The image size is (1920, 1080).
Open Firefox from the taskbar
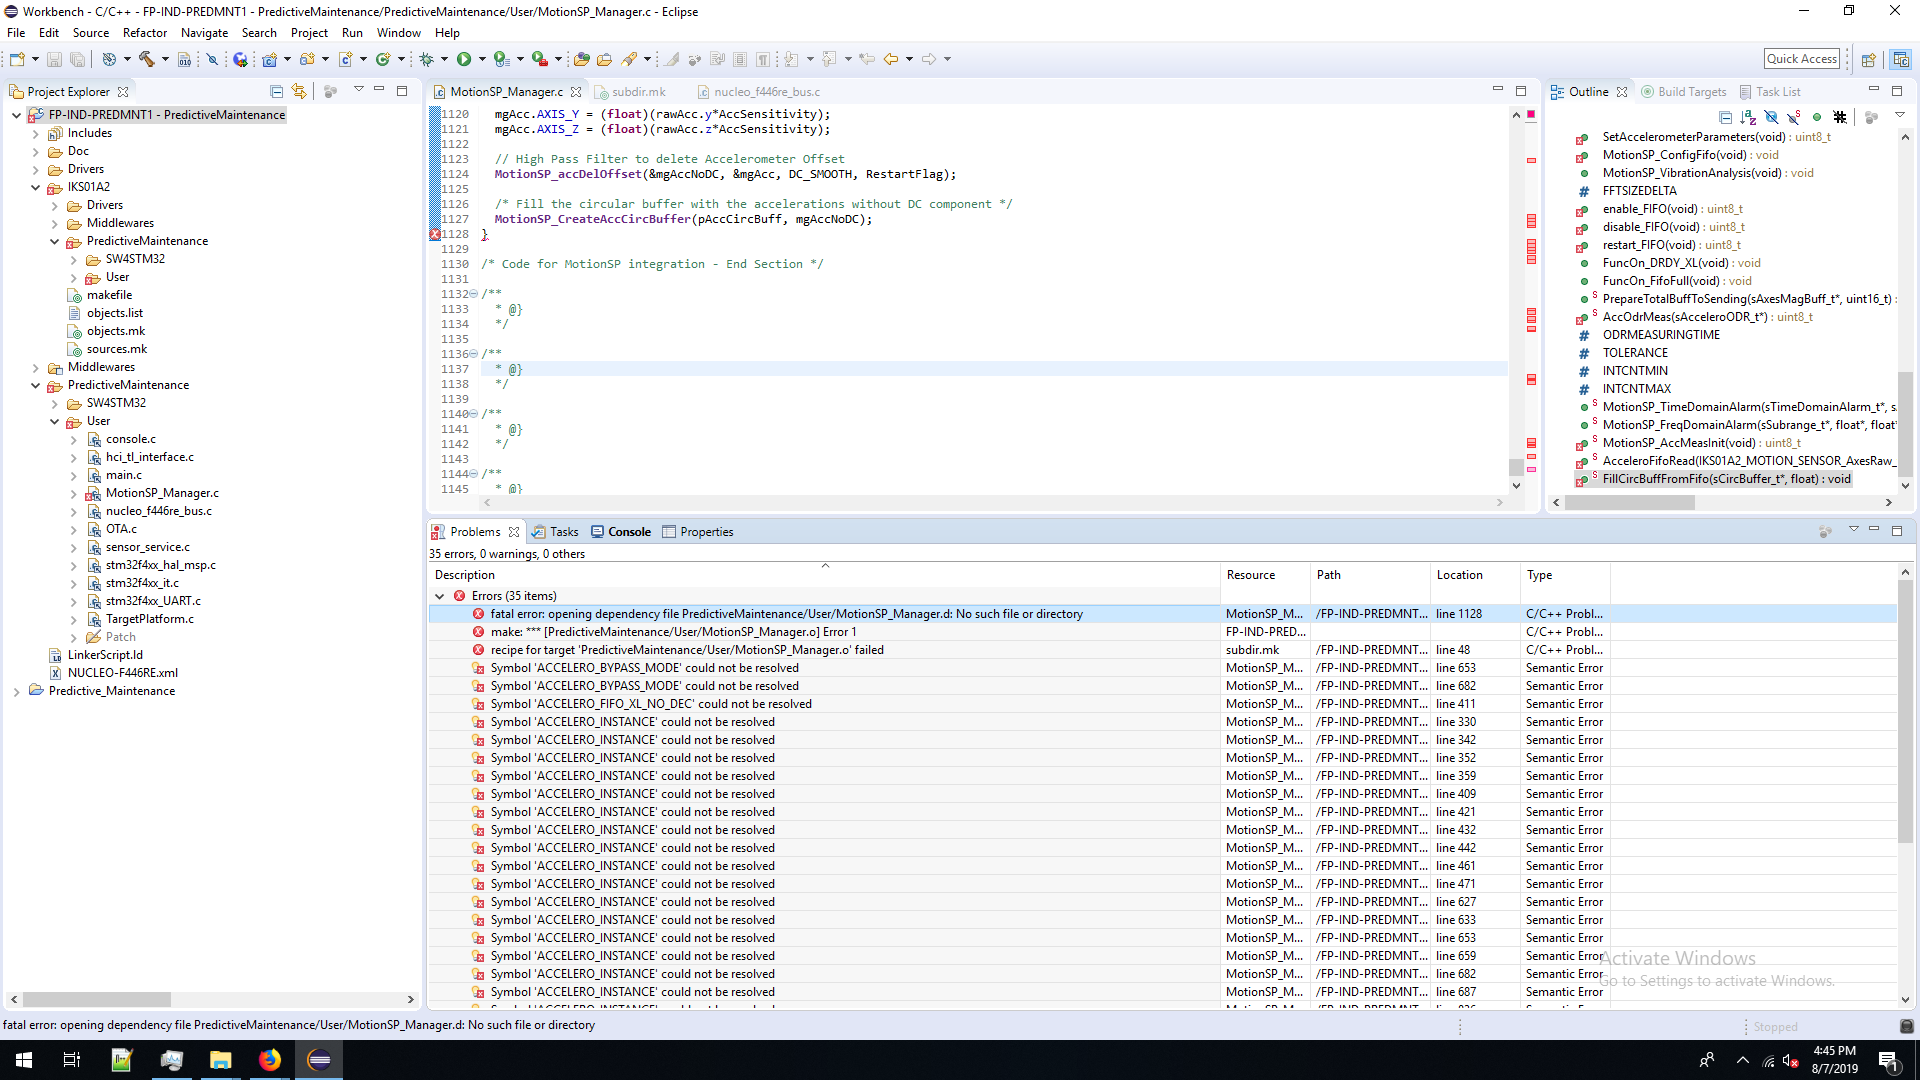pyautogui.click(x=270, y=1060)
